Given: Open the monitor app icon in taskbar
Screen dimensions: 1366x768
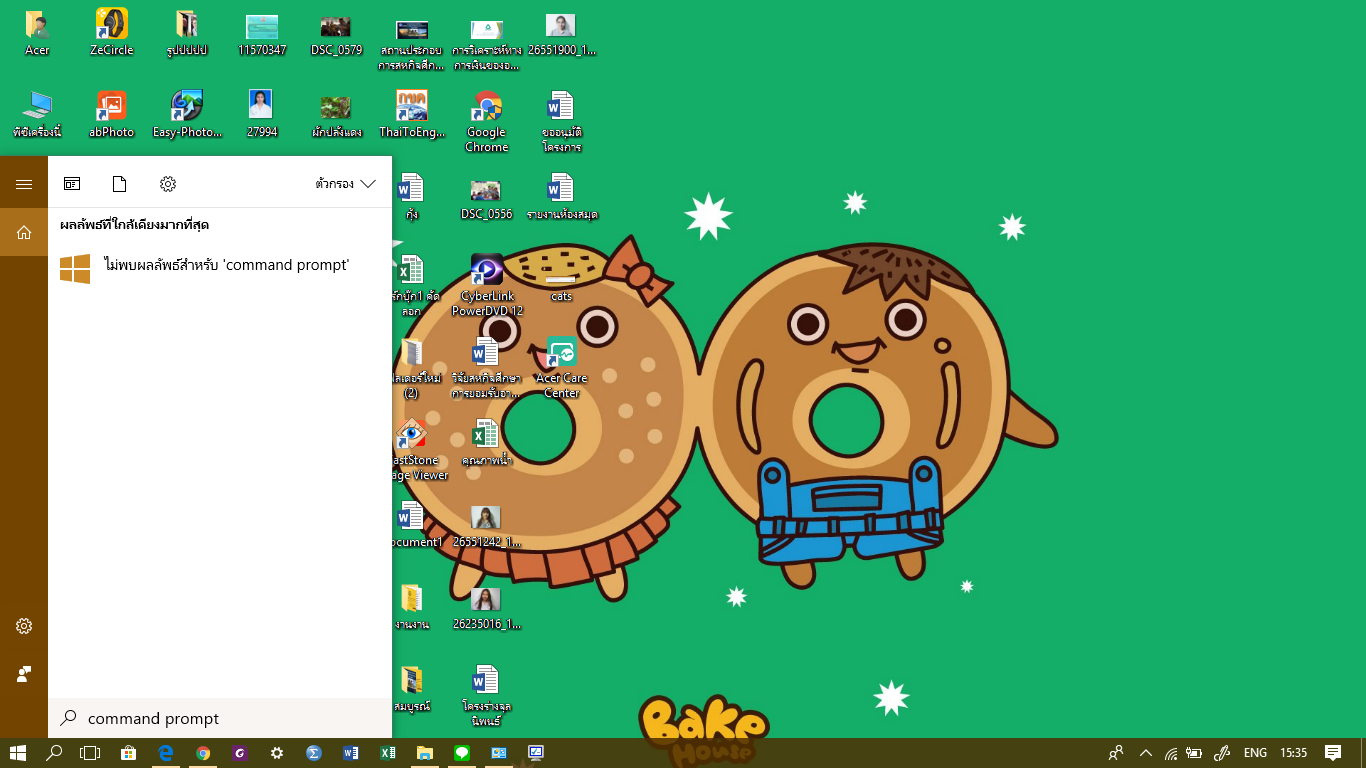Looking at the screenshot, I should click(x=535, y=753).
